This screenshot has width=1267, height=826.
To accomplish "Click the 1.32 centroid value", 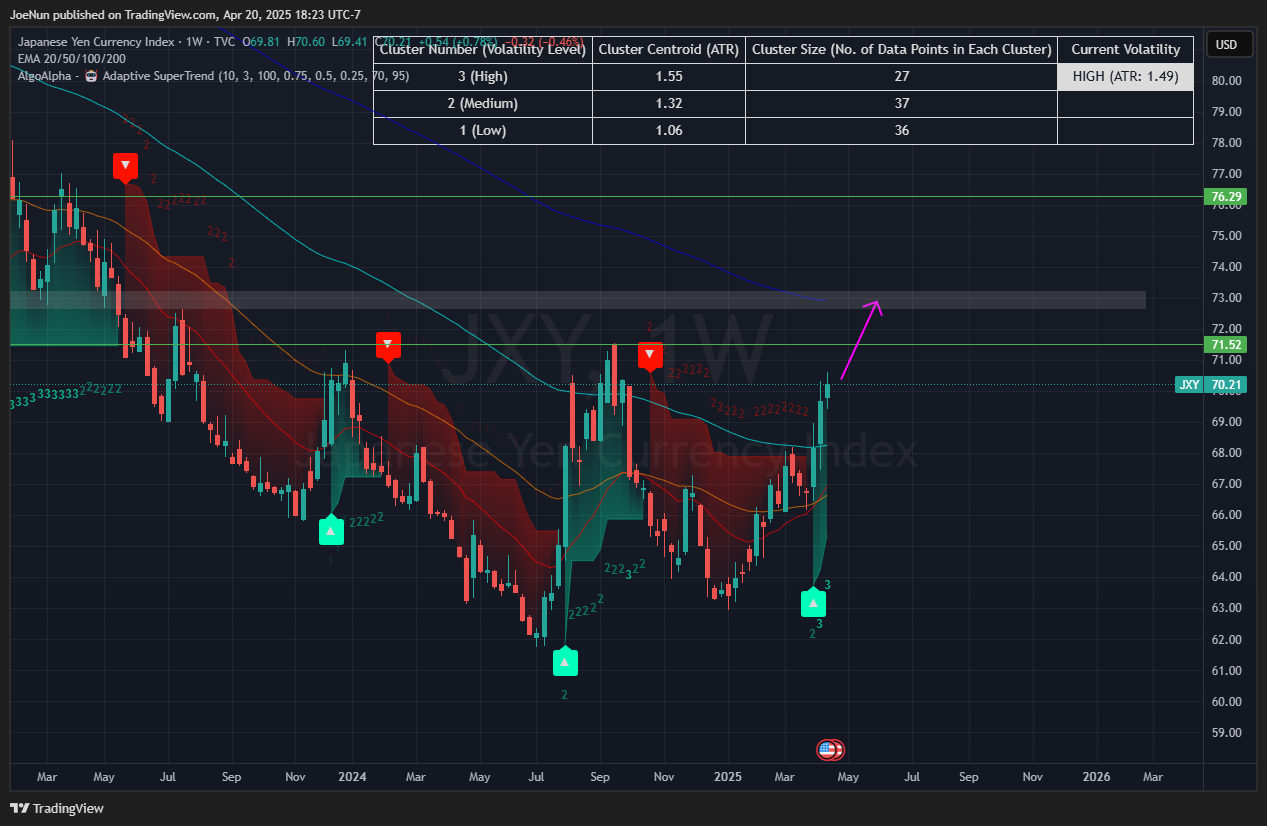I will click(669, 103).
